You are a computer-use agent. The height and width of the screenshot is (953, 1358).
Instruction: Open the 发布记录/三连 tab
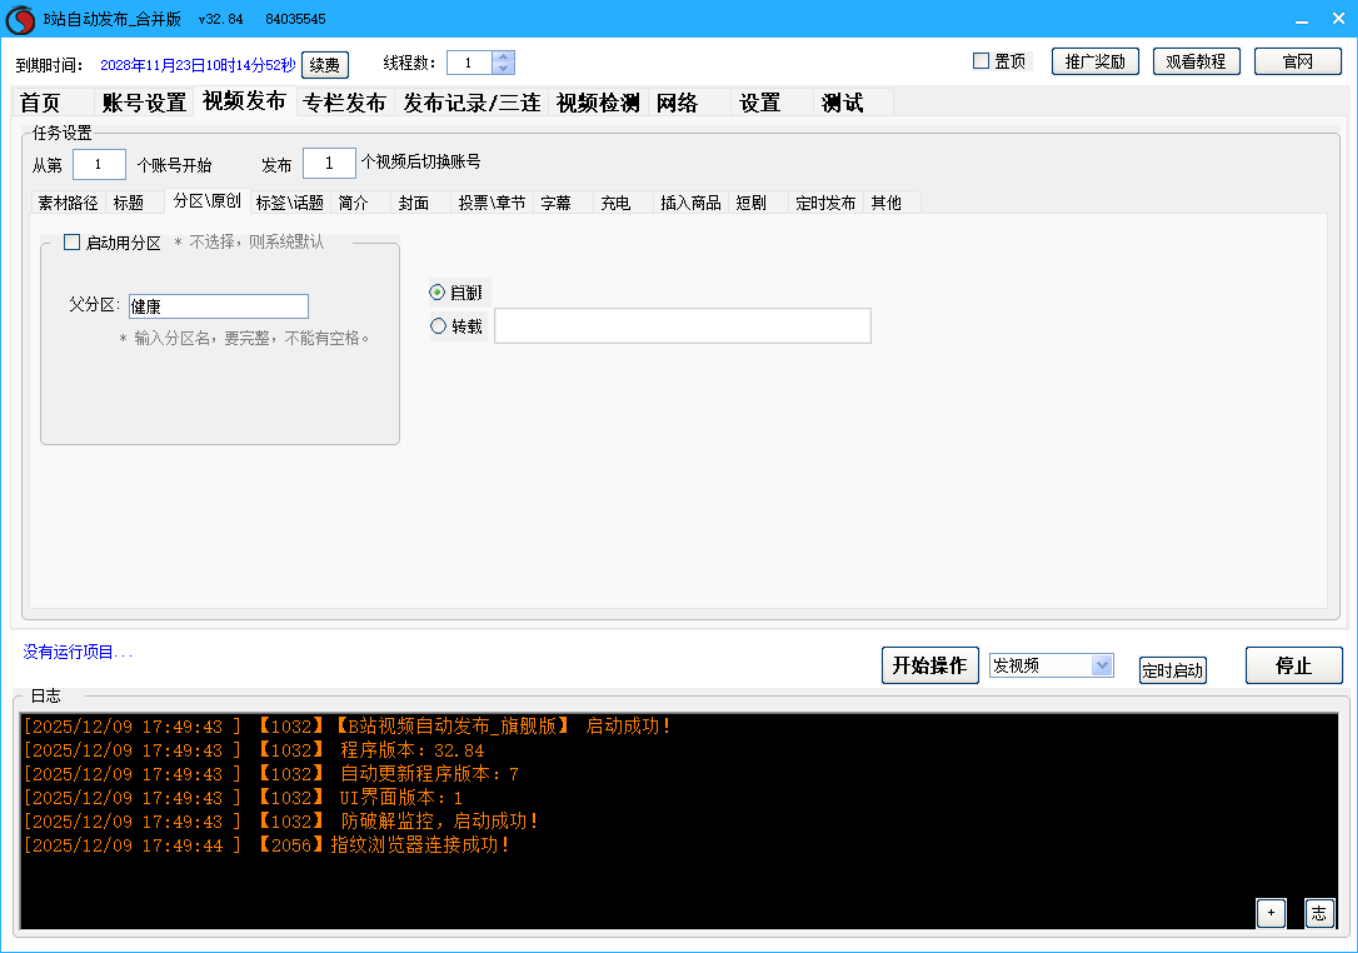[x=471, y=103]
